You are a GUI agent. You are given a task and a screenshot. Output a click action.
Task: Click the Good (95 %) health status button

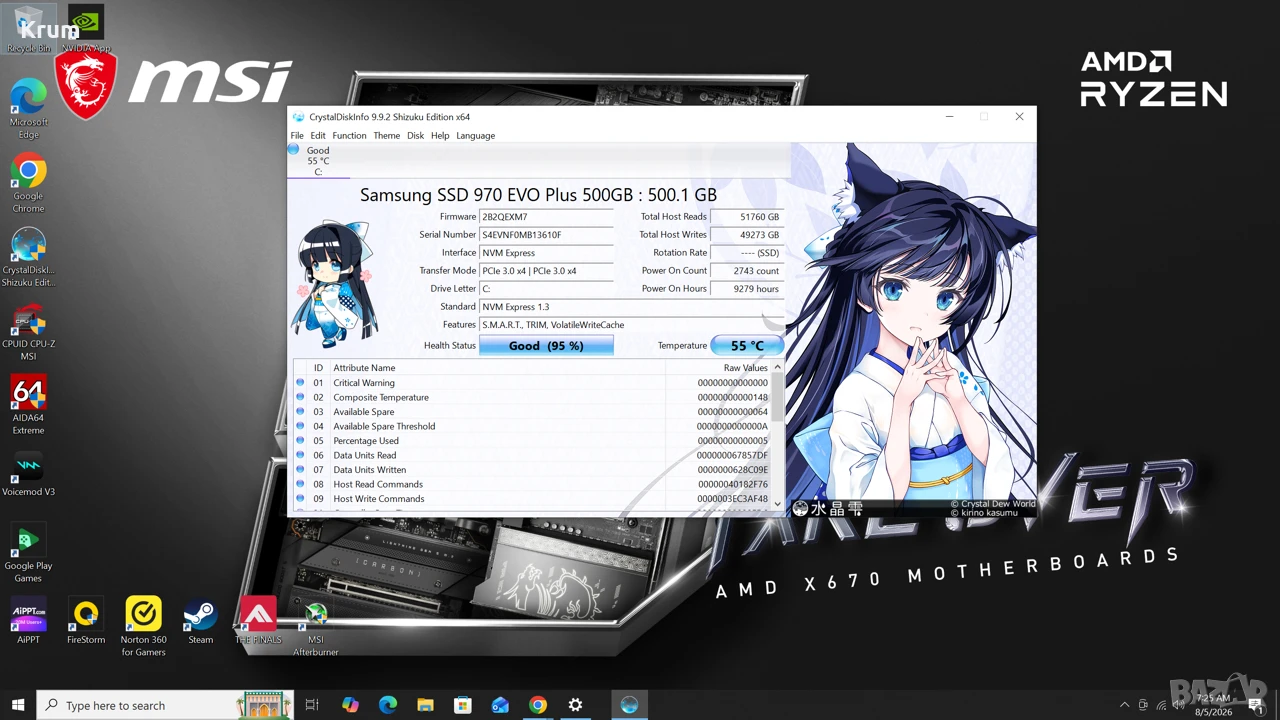tap(546, 346)
